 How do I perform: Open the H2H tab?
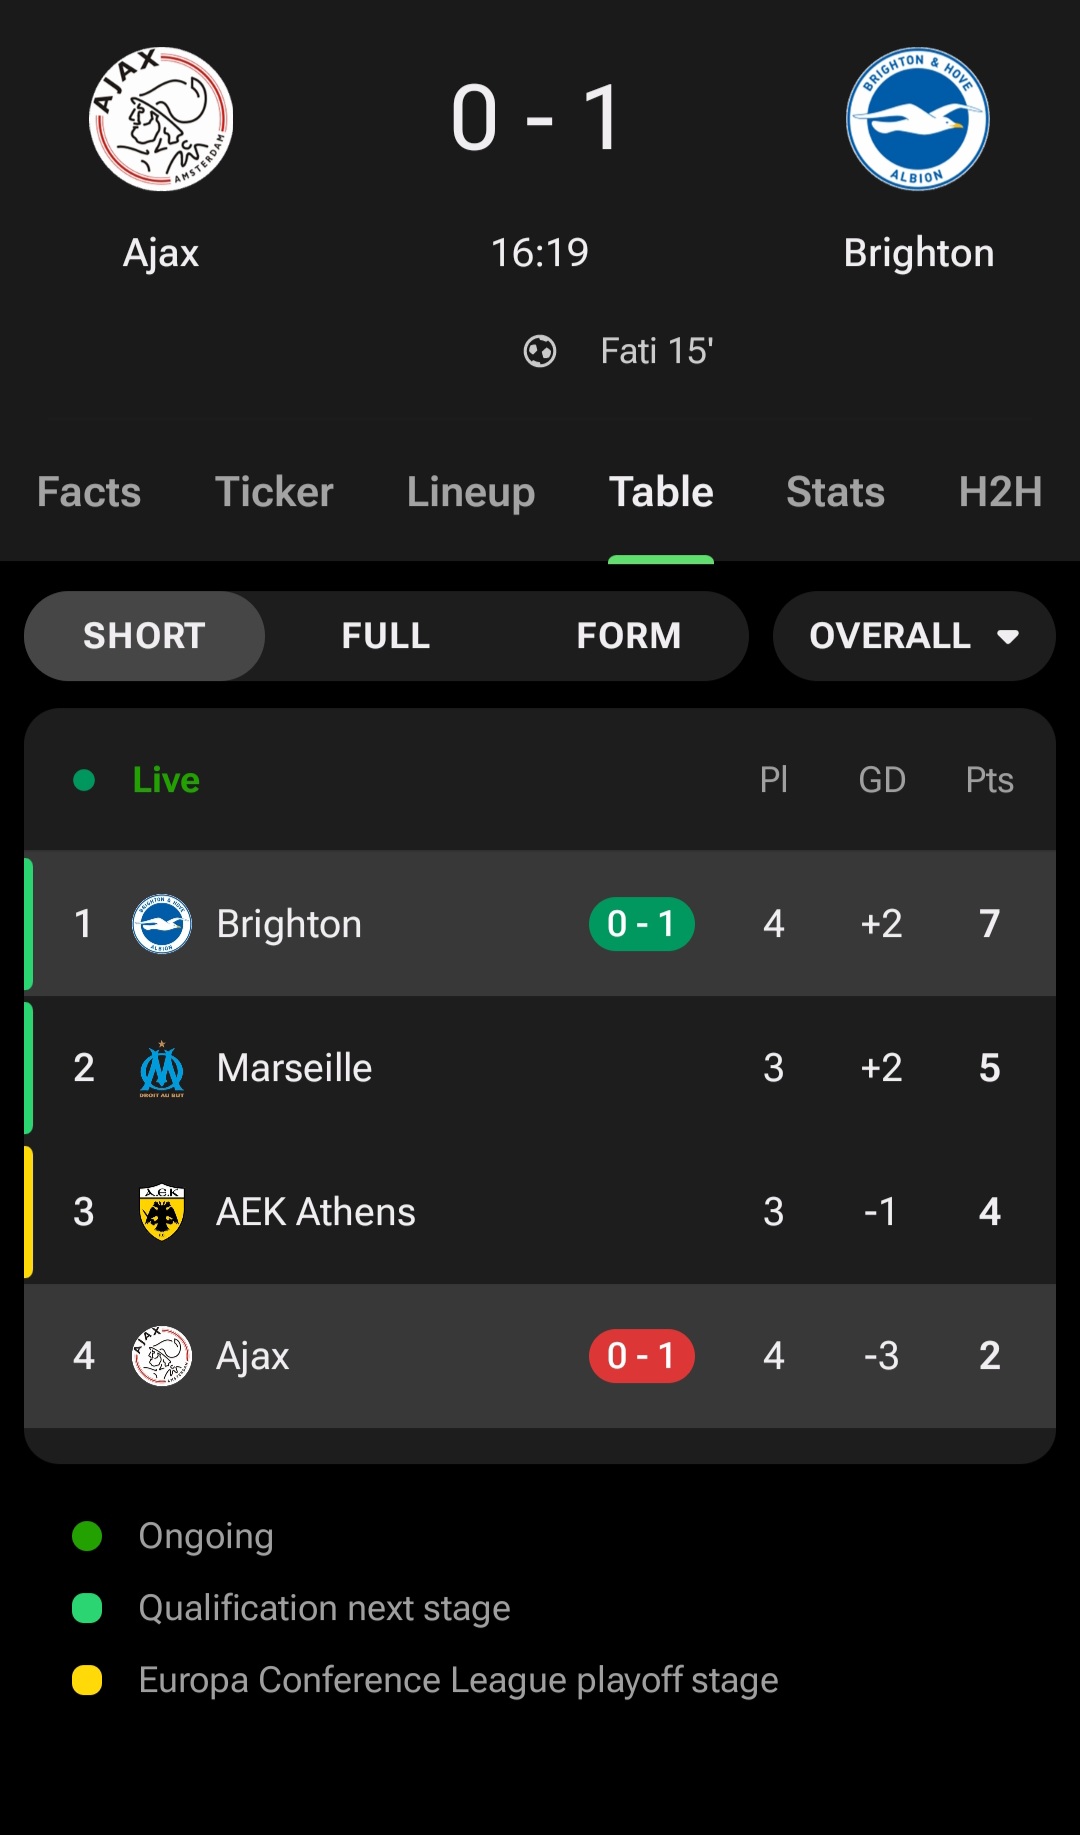click(1000, 492)
